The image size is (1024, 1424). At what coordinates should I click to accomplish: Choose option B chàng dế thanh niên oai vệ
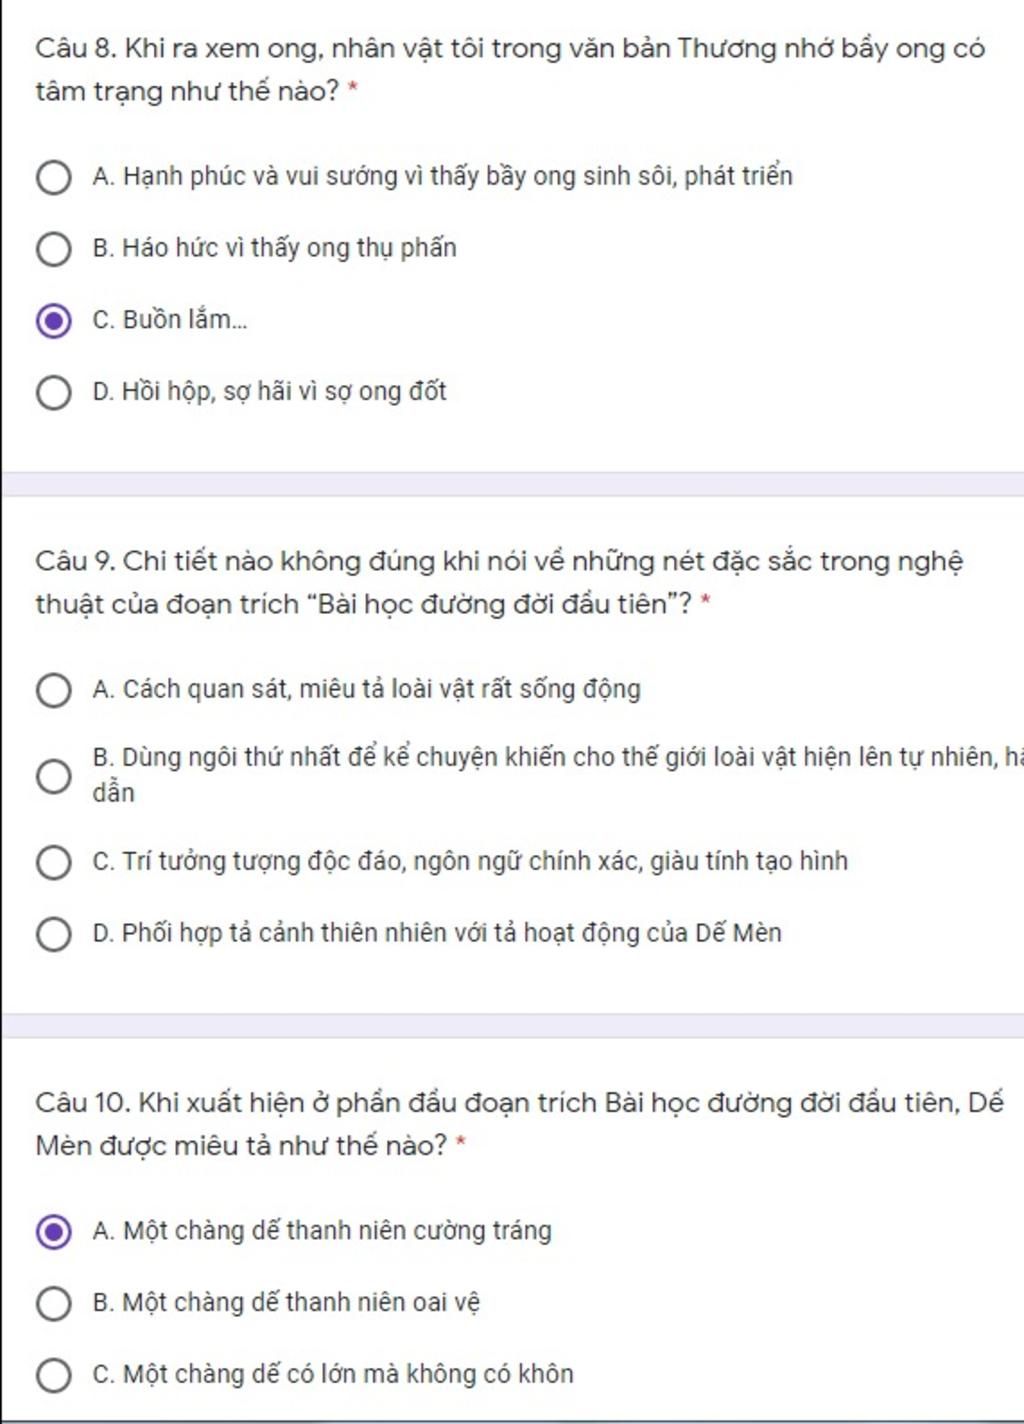click(x=53, y=1304)
